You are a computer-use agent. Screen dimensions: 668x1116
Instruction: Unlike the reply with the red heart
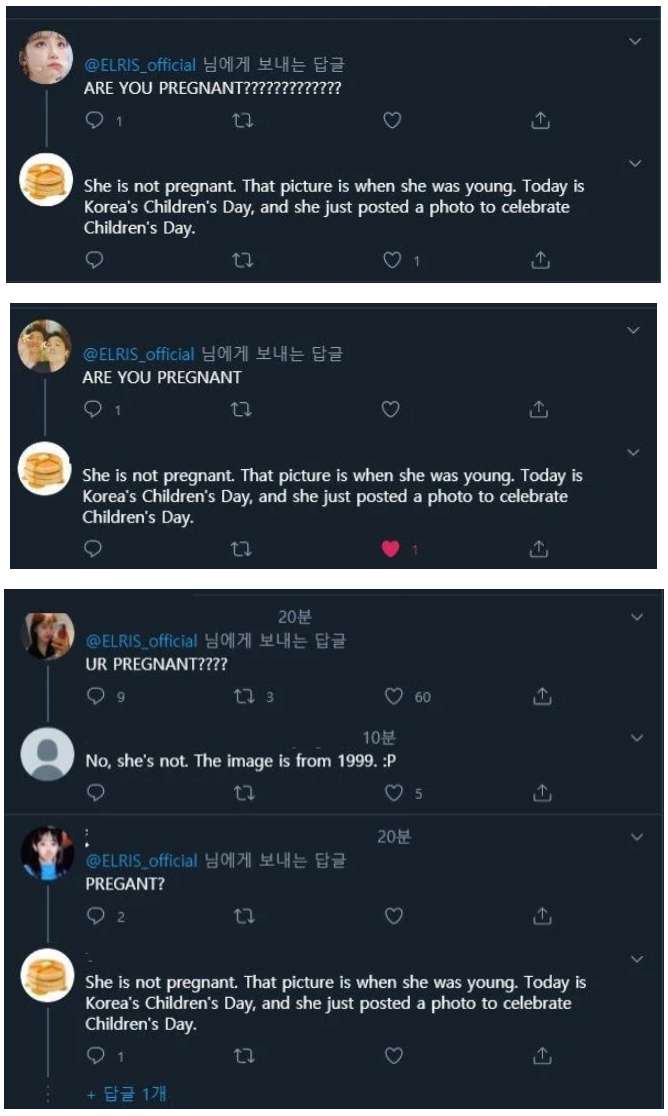(x=392, y=548)
